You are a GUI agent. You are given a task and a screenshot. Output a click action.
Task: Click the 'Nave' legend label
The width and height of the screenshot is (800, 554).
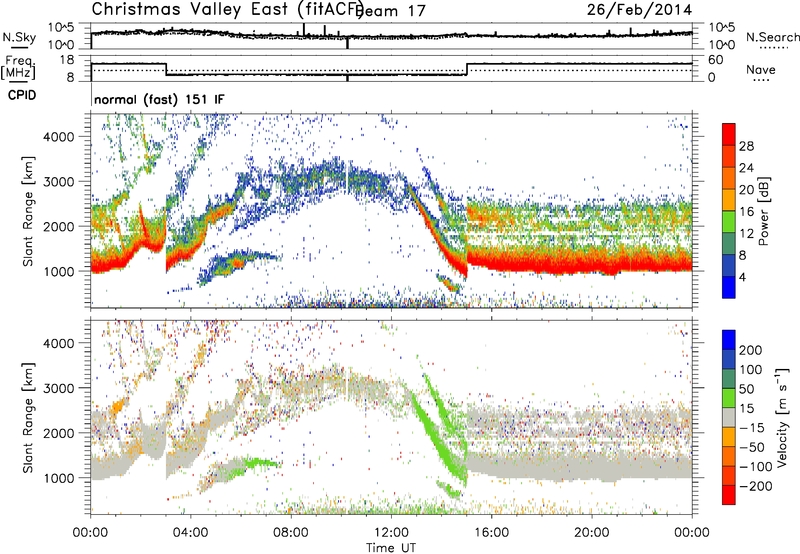coord(760,70)
